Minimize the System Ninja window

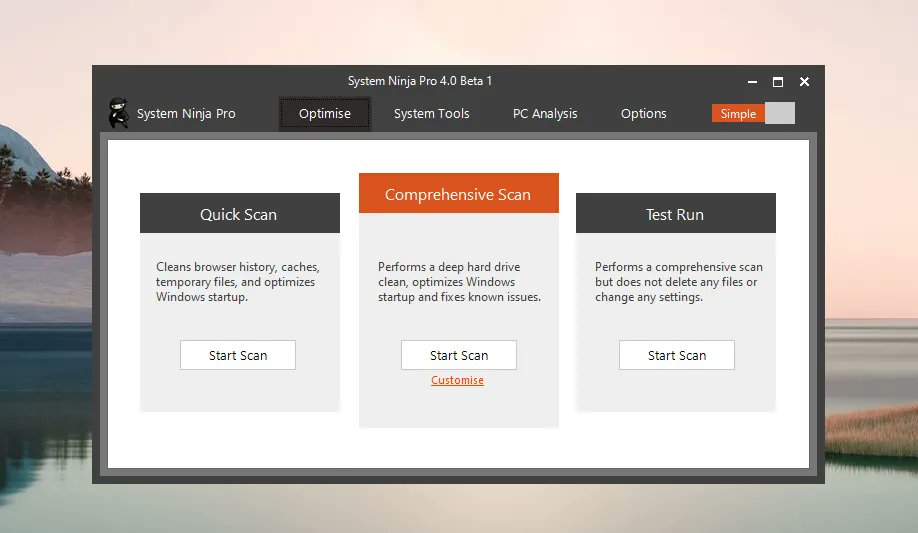click(752, 82)
